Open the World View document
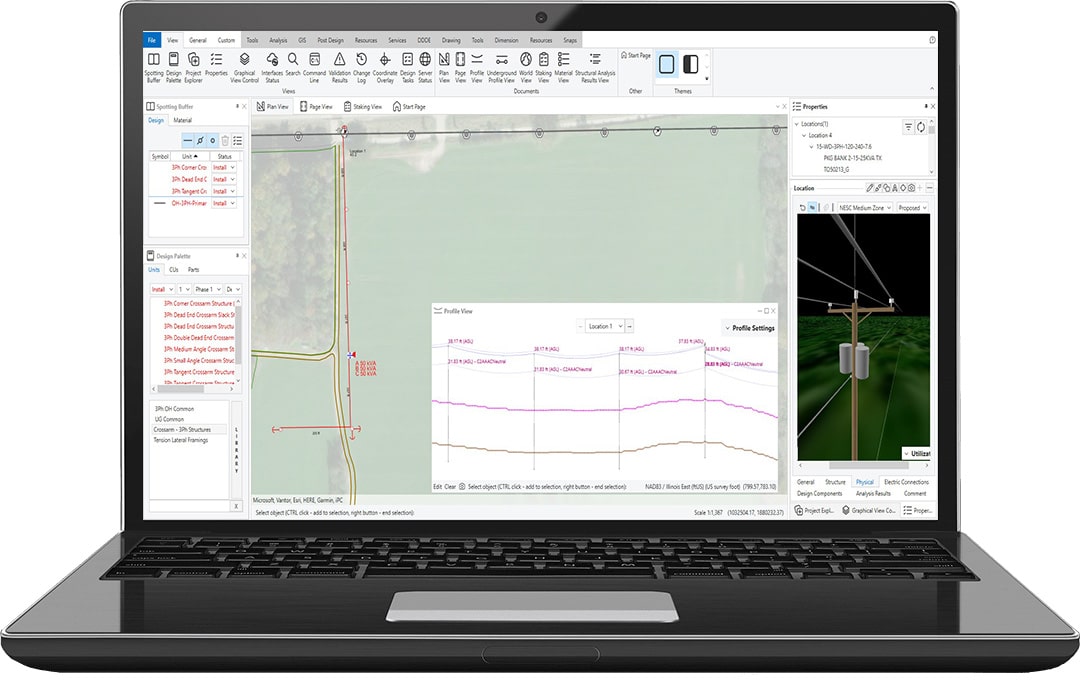 click(x=526, y=61)
